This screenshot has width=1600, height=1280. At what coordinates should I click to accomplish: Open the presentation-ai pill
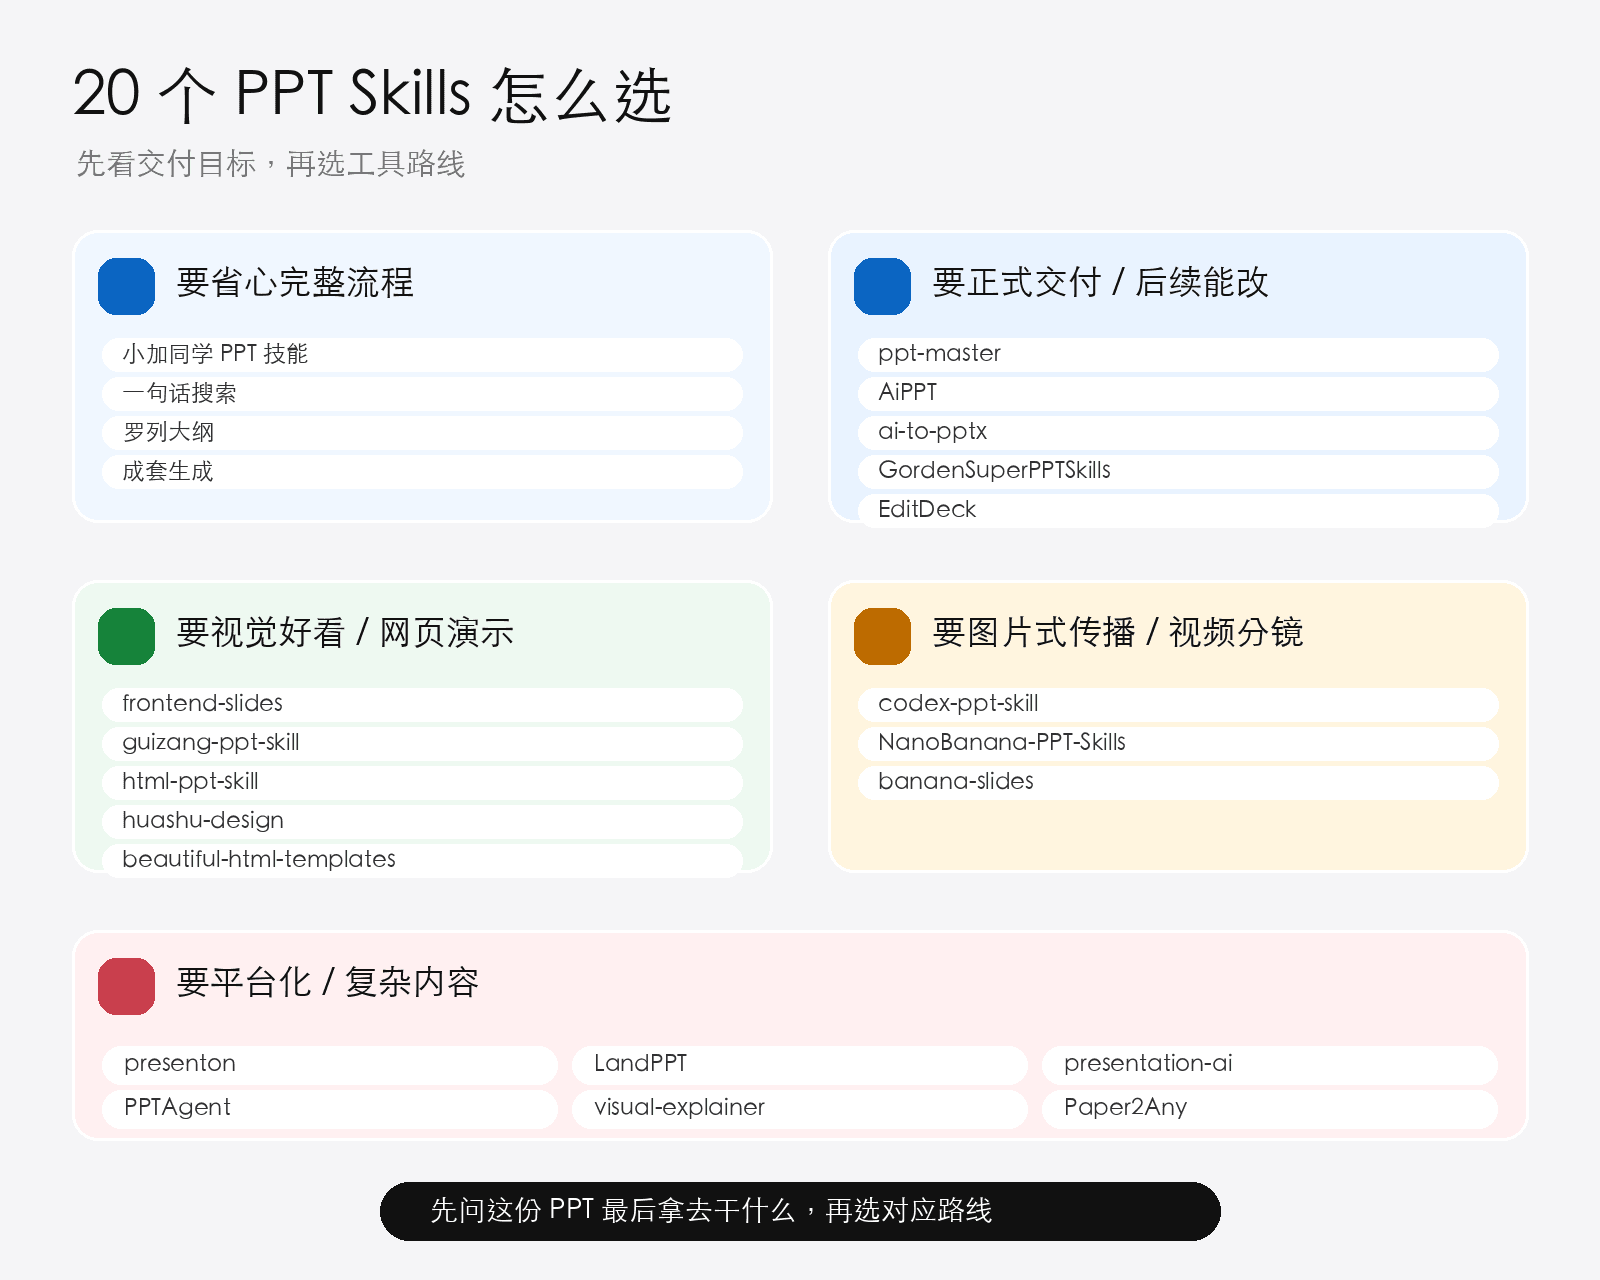[x=1270, y=1065]
